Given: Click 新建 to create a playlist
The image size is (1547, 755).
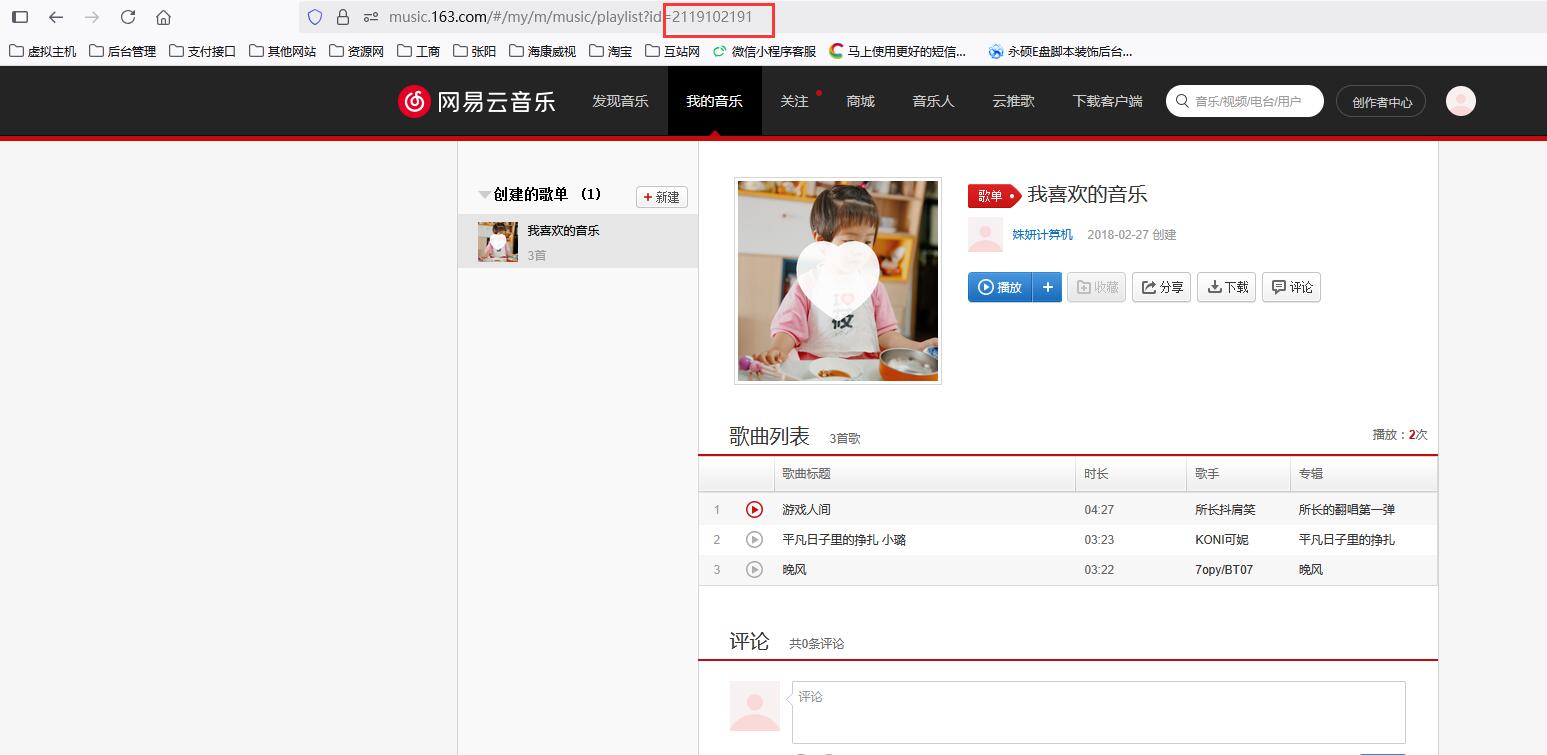Looking at the screenshot, I should (661, 197).
